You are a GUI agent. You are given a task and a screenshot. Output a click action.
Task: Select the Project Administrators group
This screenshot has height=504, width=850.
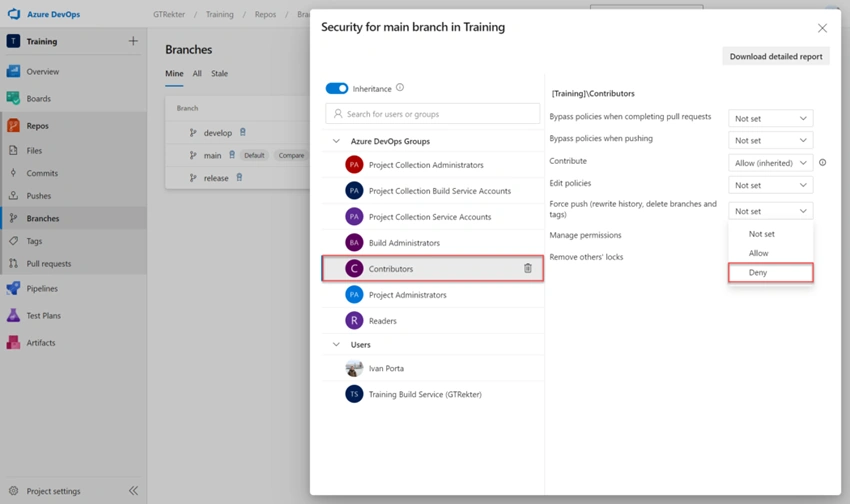432,295
